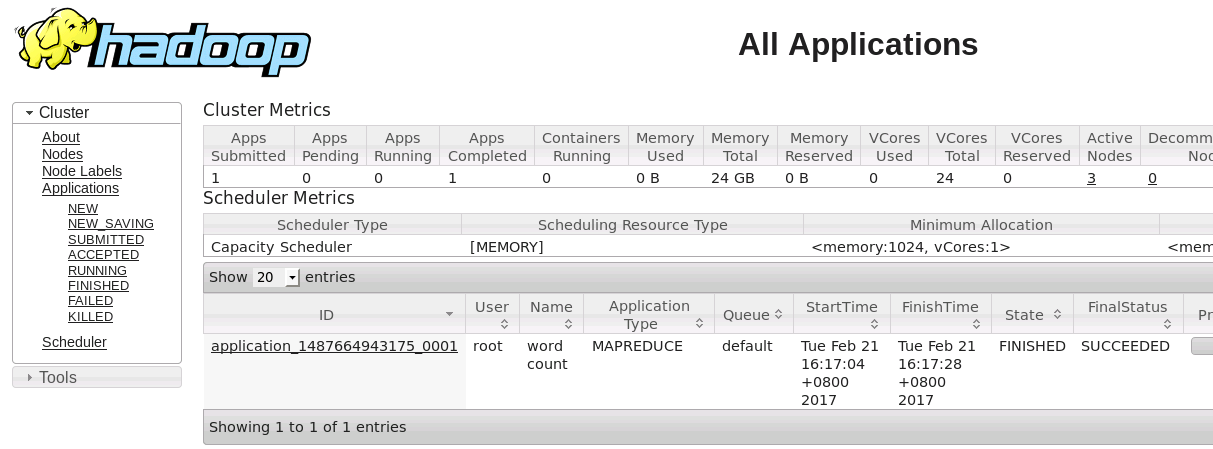Sort table by Name column

click(x=551, y=314)
